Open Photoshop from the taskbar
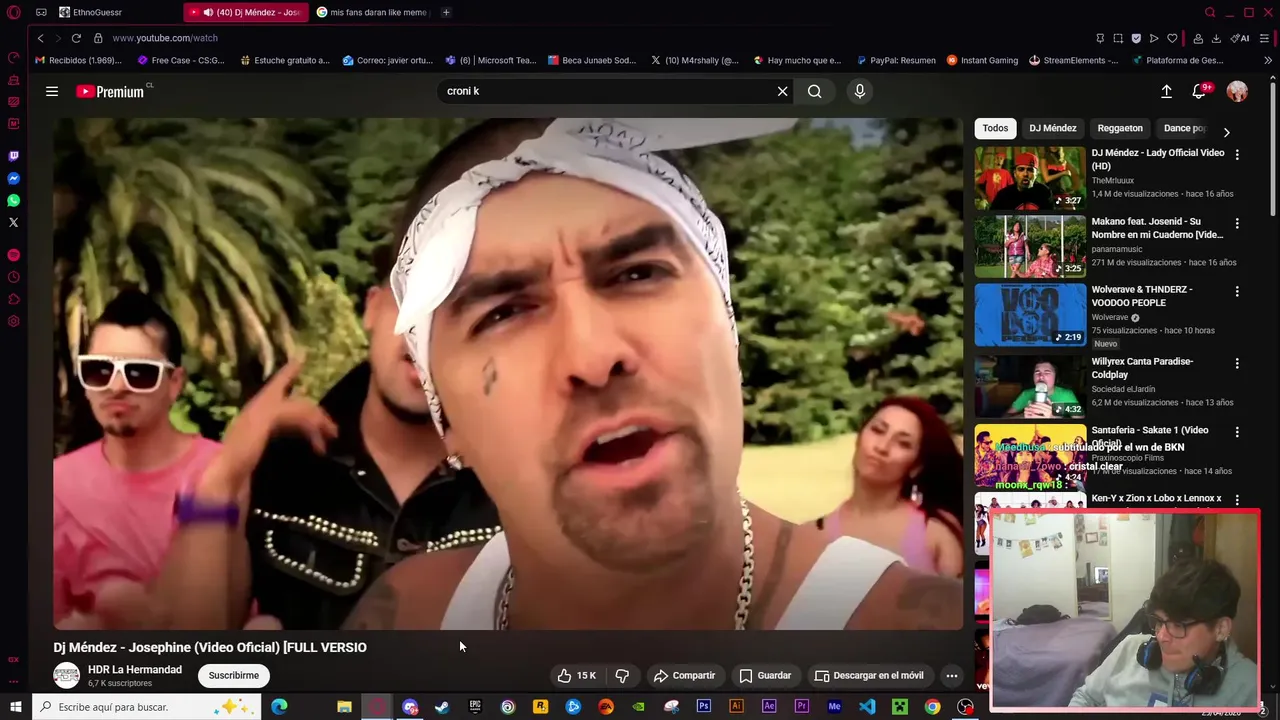 (704, 707)
